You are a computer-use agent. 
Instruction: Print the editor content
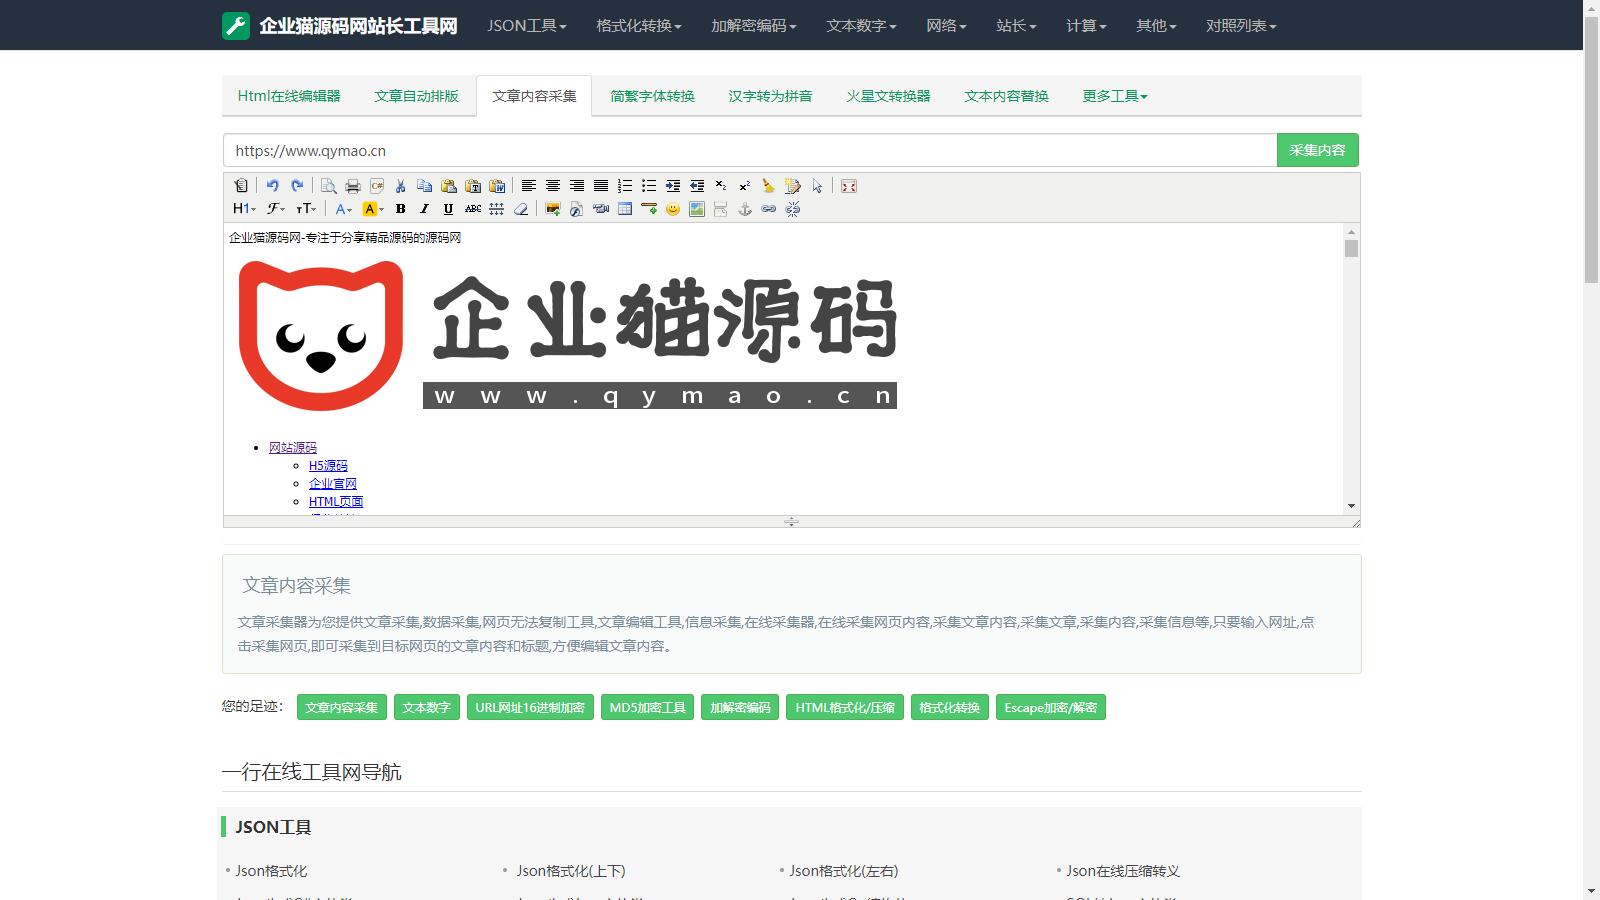coord(352,186)
